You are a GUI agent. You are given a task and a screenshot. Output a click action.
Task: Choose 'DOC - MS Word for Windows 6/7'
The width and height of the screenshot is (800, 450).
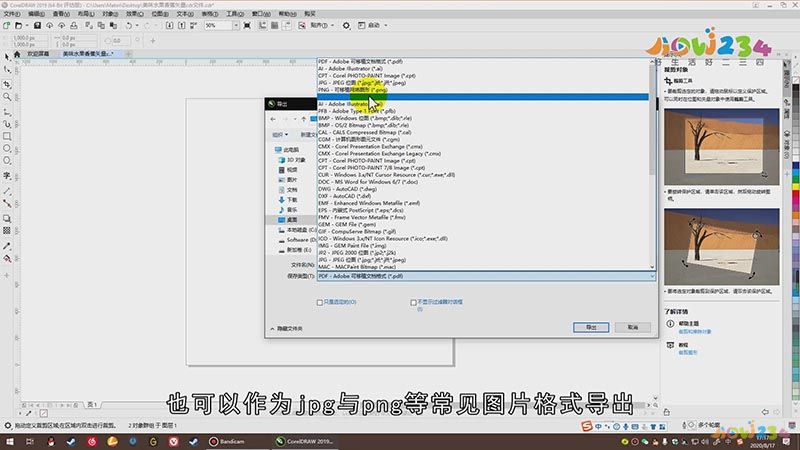point(483,182)
